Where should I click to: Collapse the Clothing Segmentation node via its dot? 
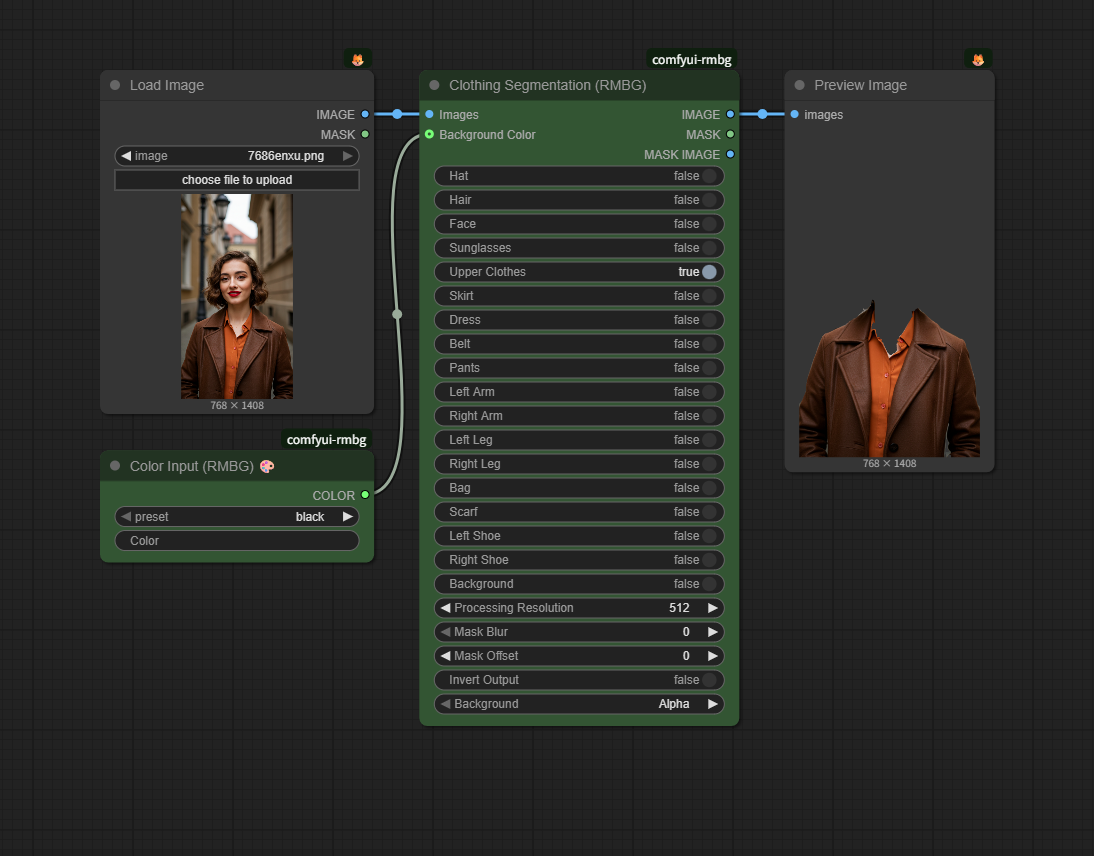[x=434, y=86]
